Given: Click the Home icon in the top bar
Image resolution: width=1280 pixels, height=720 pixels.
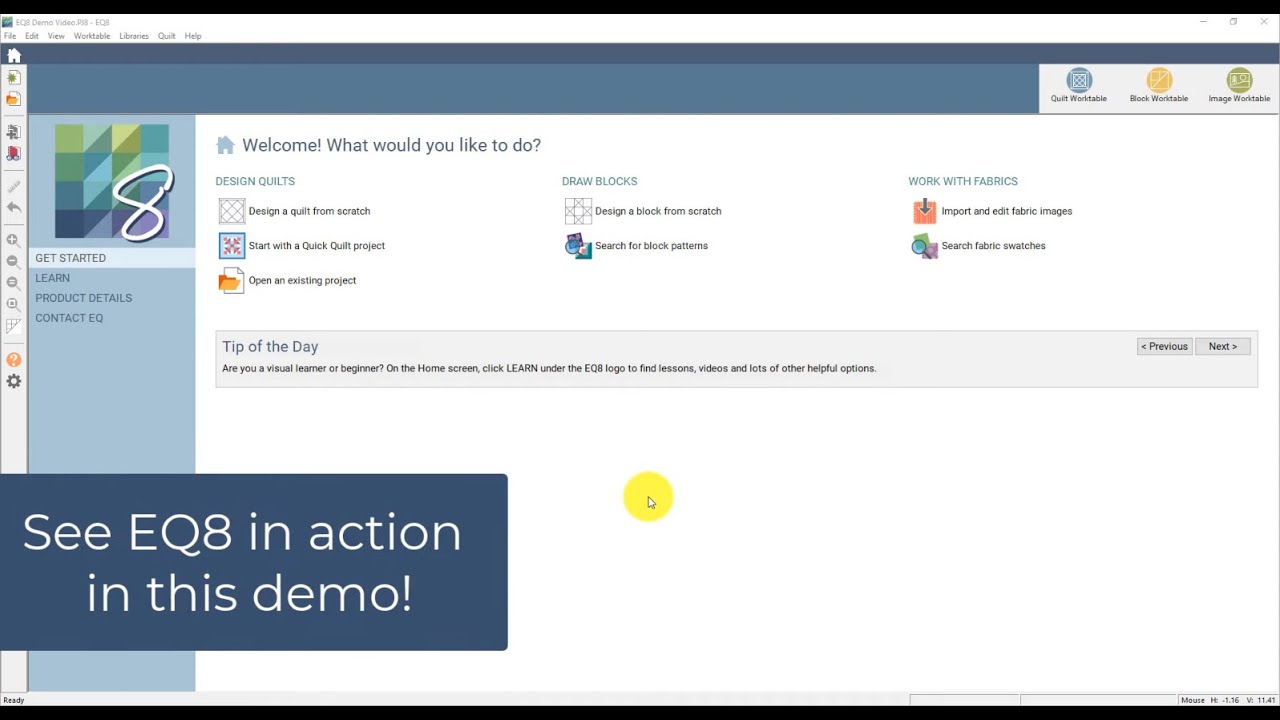Looking at the screenshot, I should click(14, 55).
